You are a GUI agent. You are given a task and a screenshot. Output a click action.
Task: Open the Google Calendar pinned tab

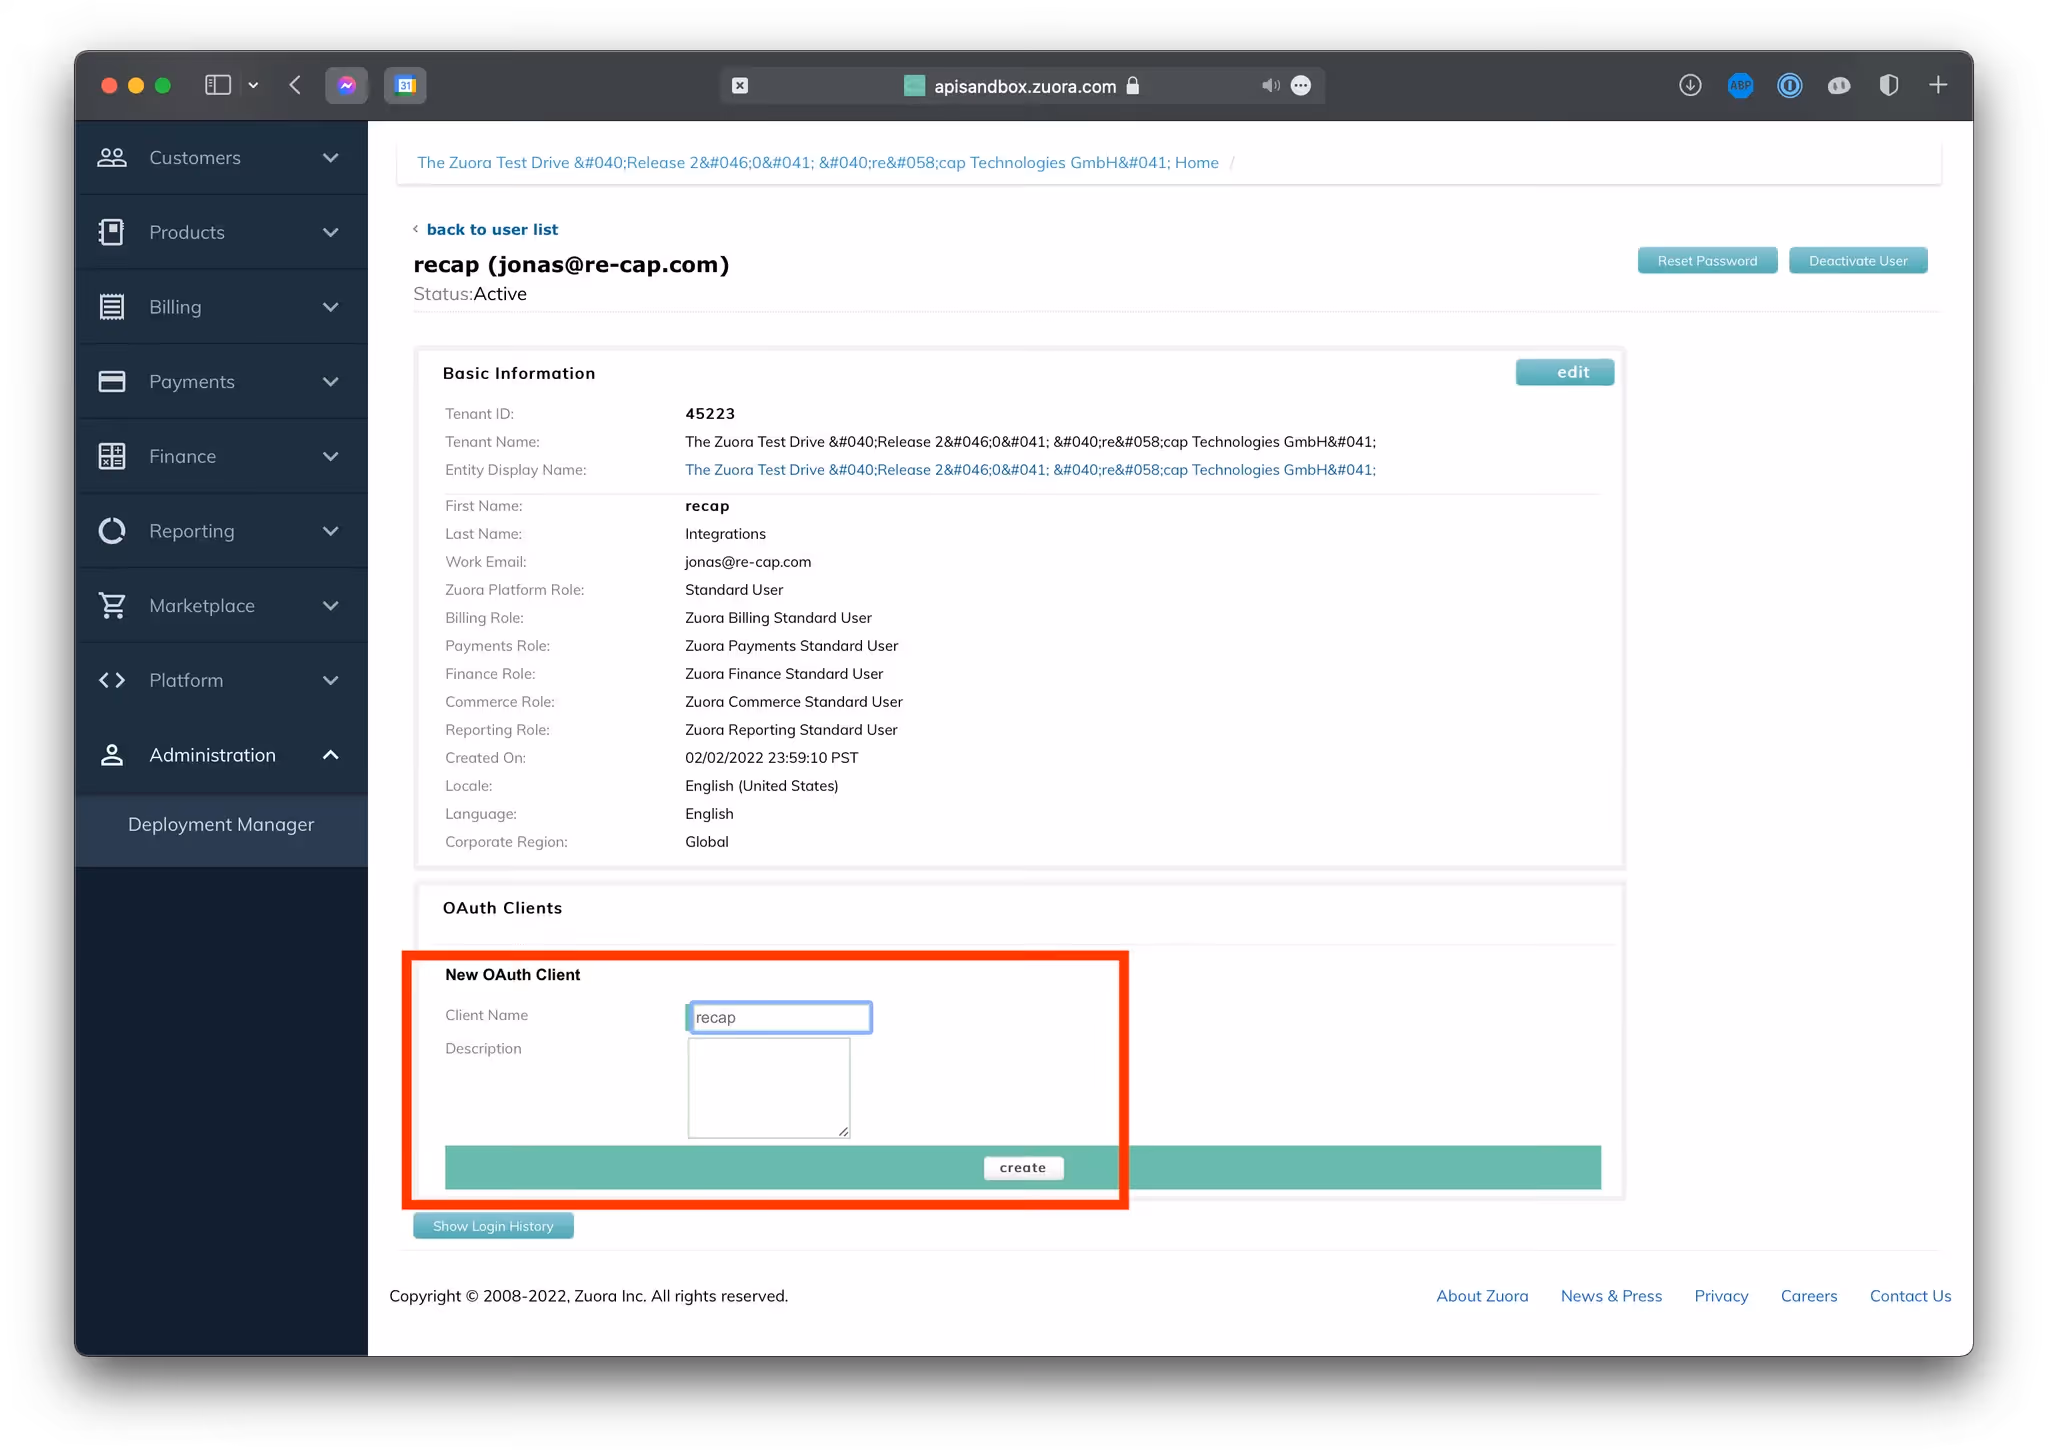click(x=405, y=86)
